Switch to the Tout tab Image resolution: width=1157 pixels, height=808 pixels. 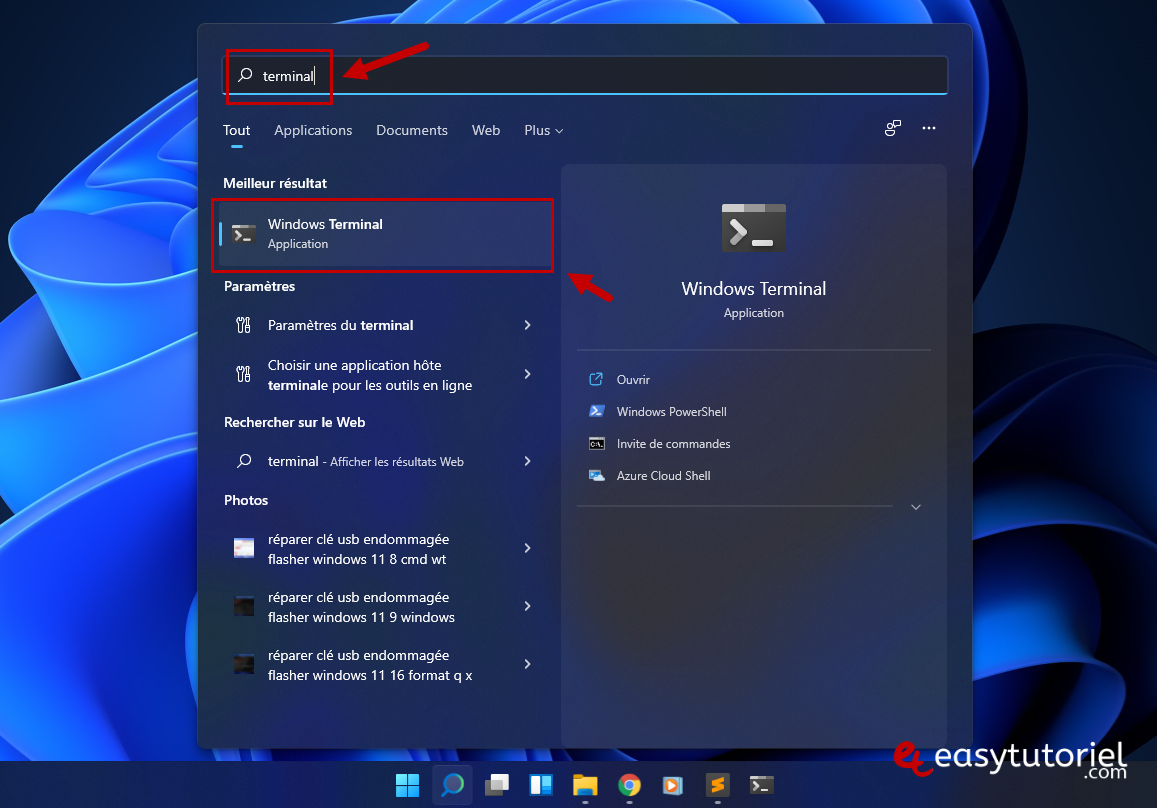[x=236, y=131]
